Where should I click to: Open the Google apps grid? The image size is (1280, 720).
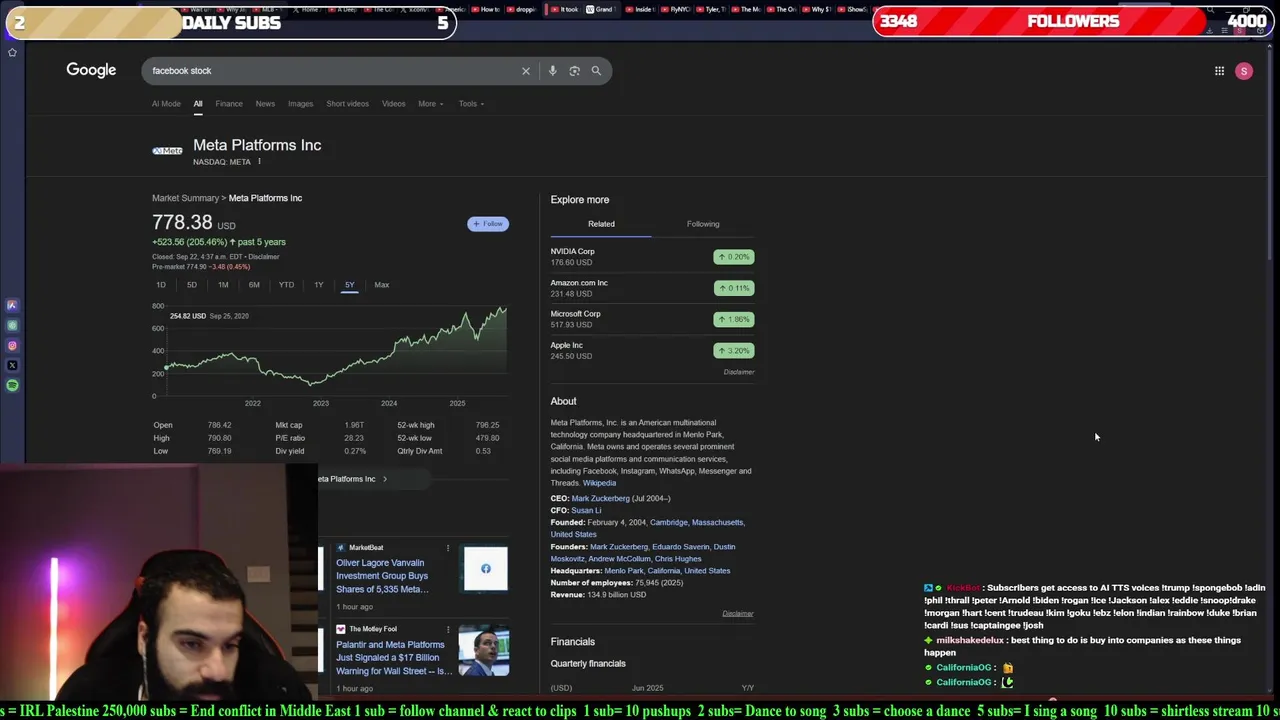(1219, 71)
